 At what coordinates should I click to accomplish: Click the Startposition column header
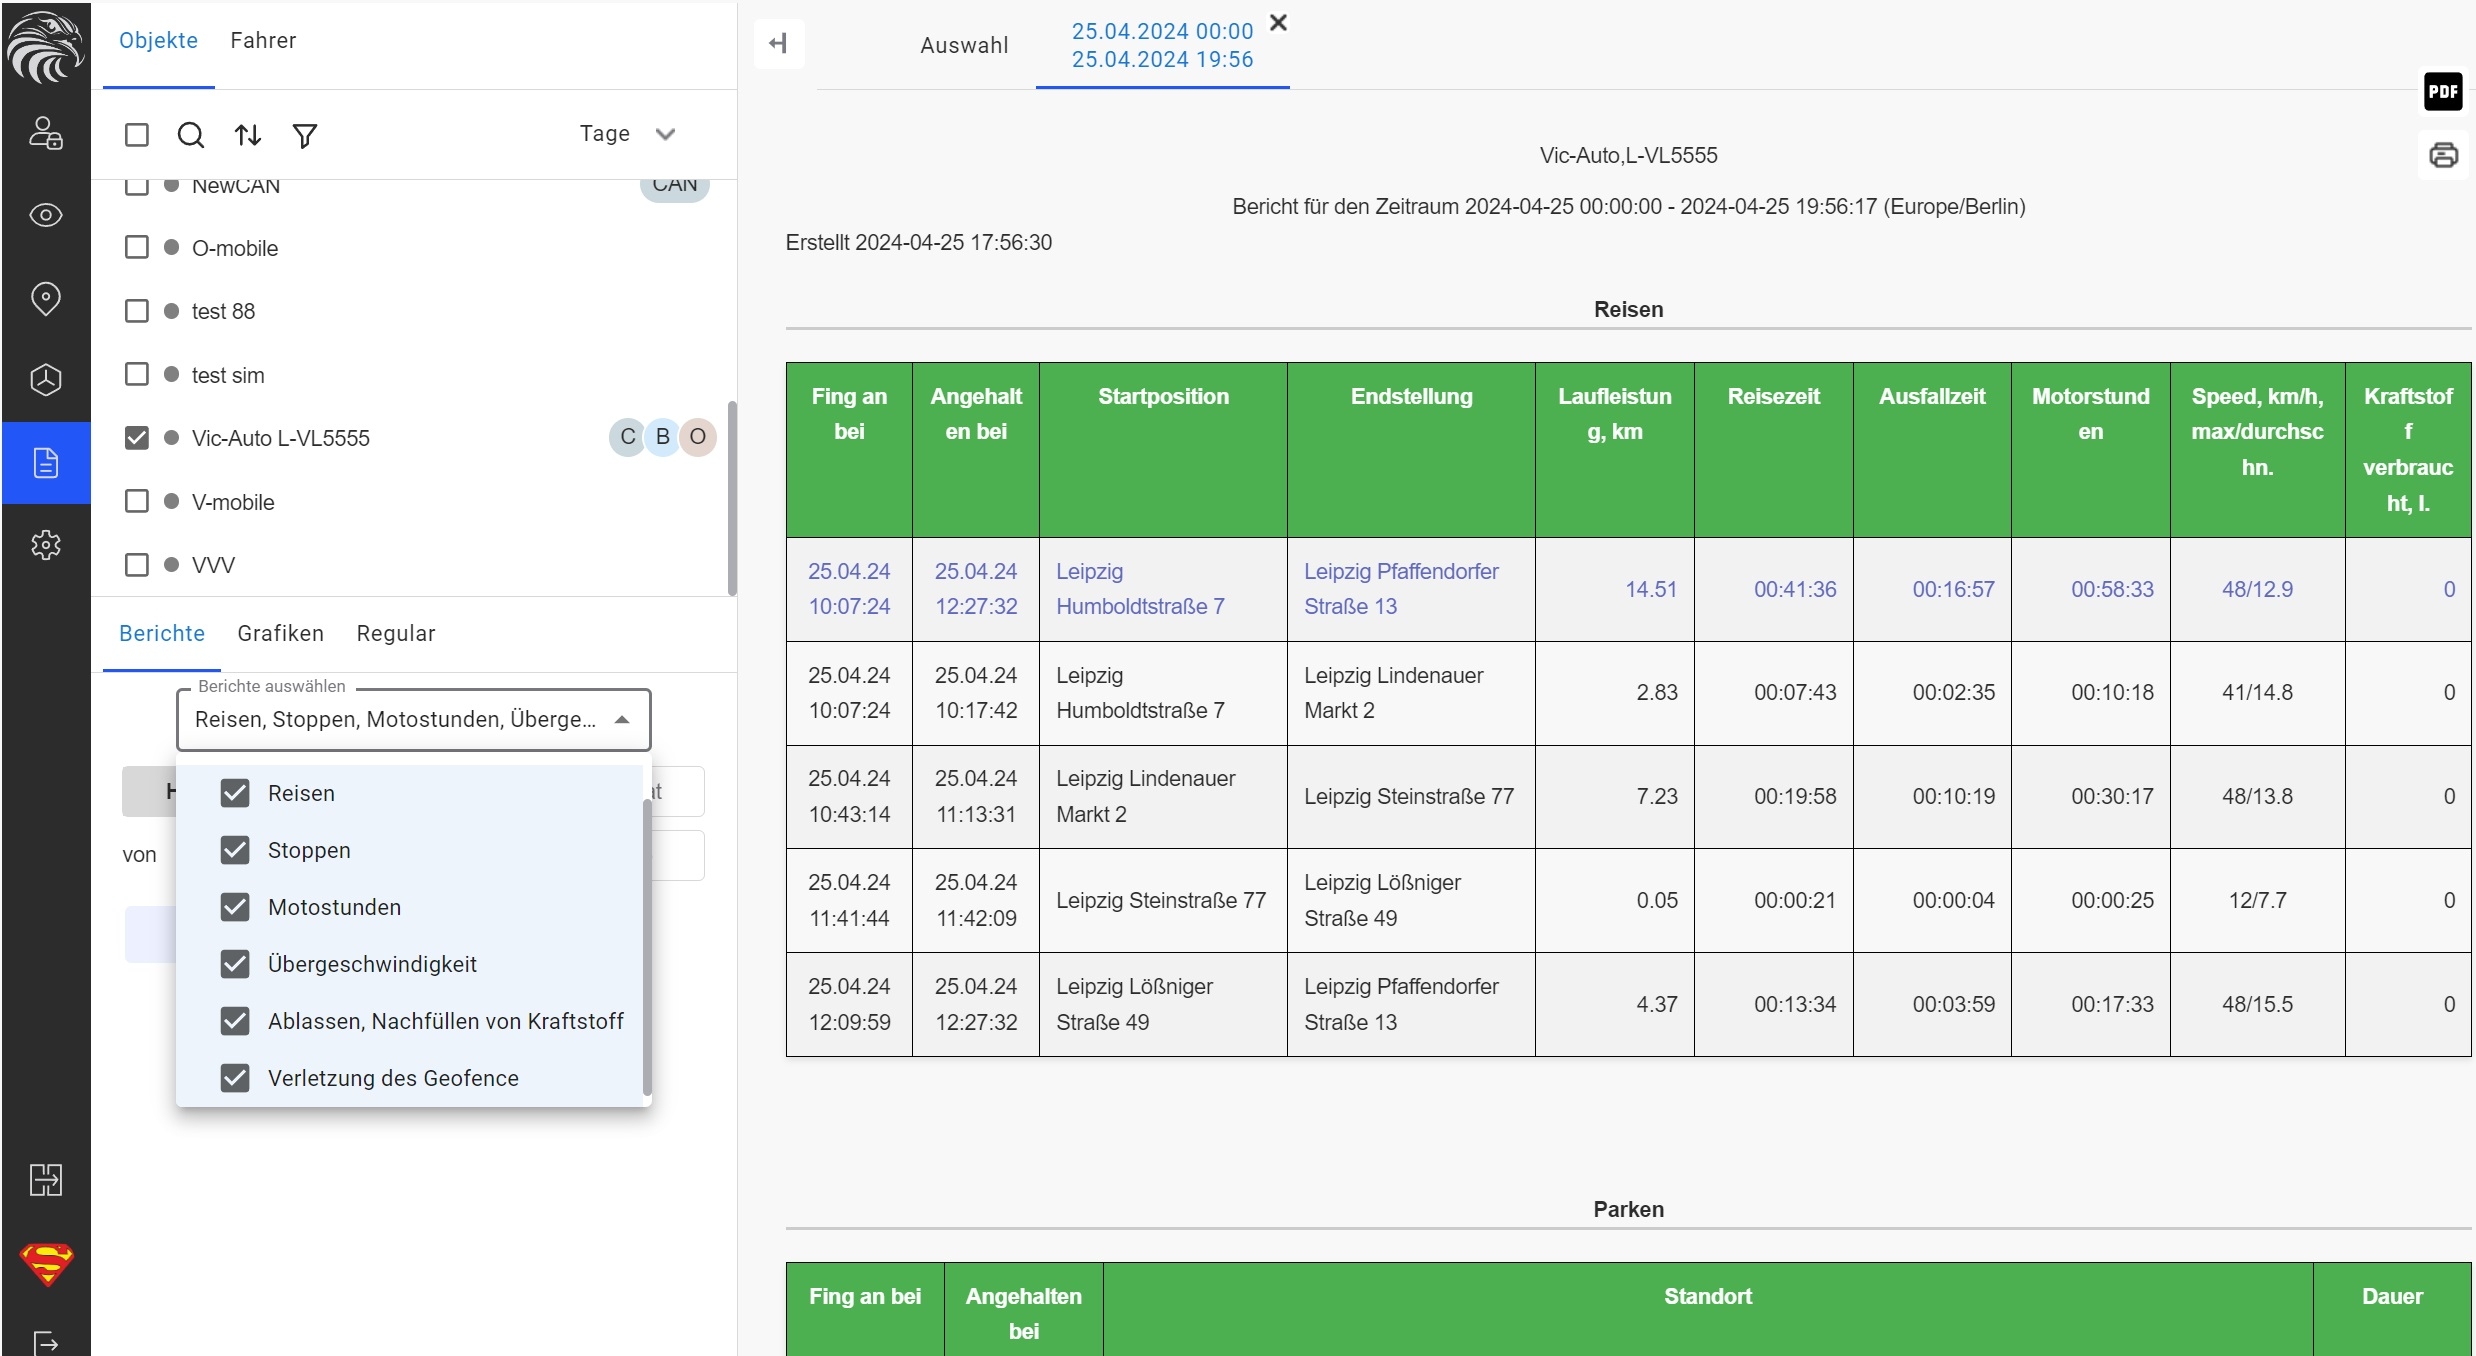click(1163, 450)
